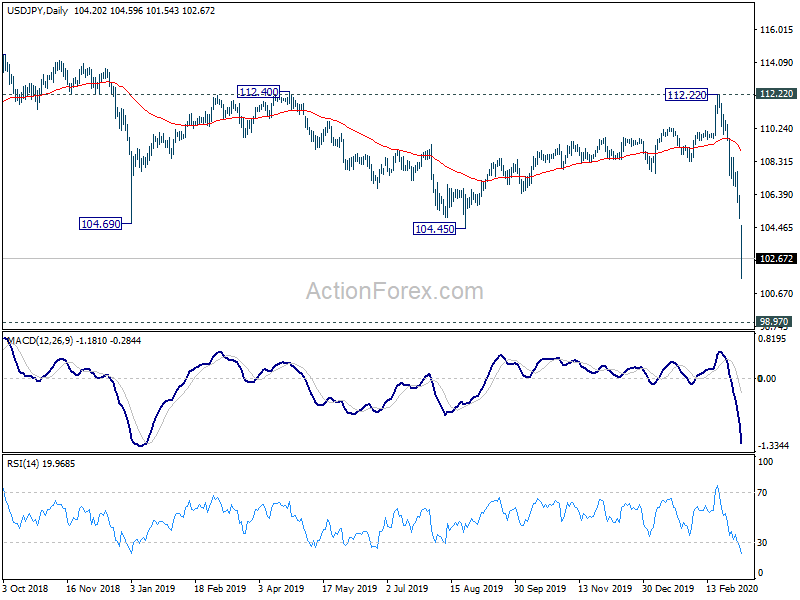Click the 2 Jul 2019 date label

407,588
